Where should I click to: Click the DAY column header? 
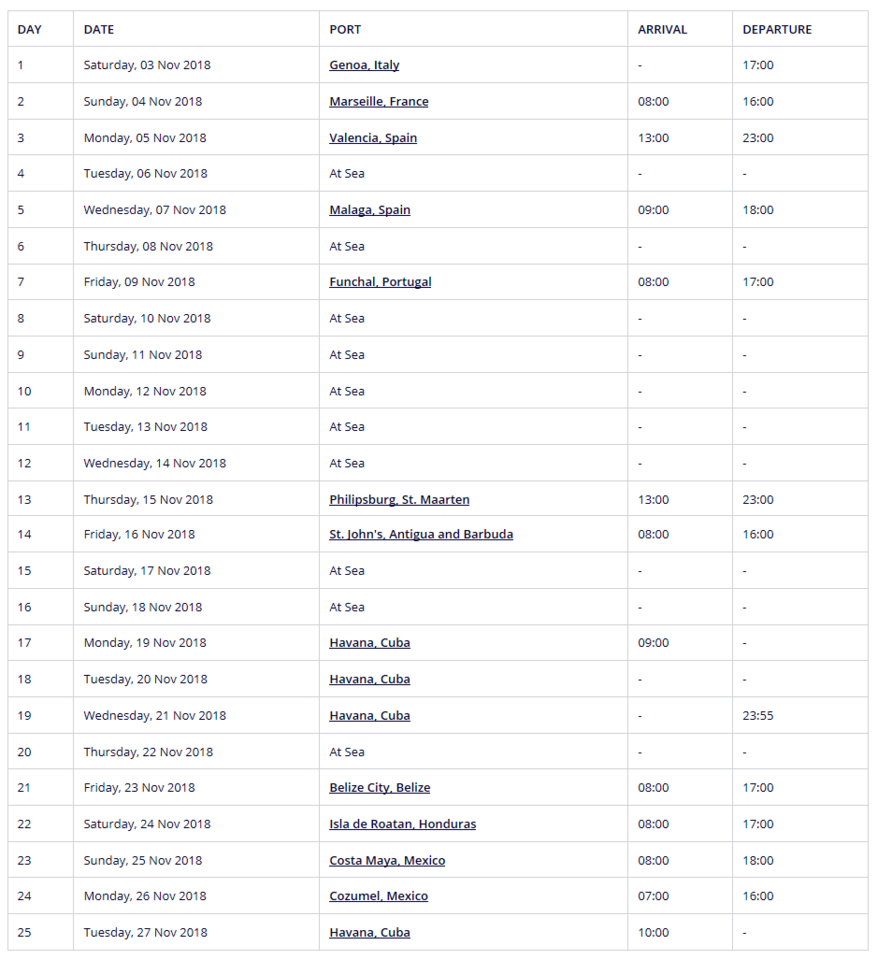coord(29,29)
